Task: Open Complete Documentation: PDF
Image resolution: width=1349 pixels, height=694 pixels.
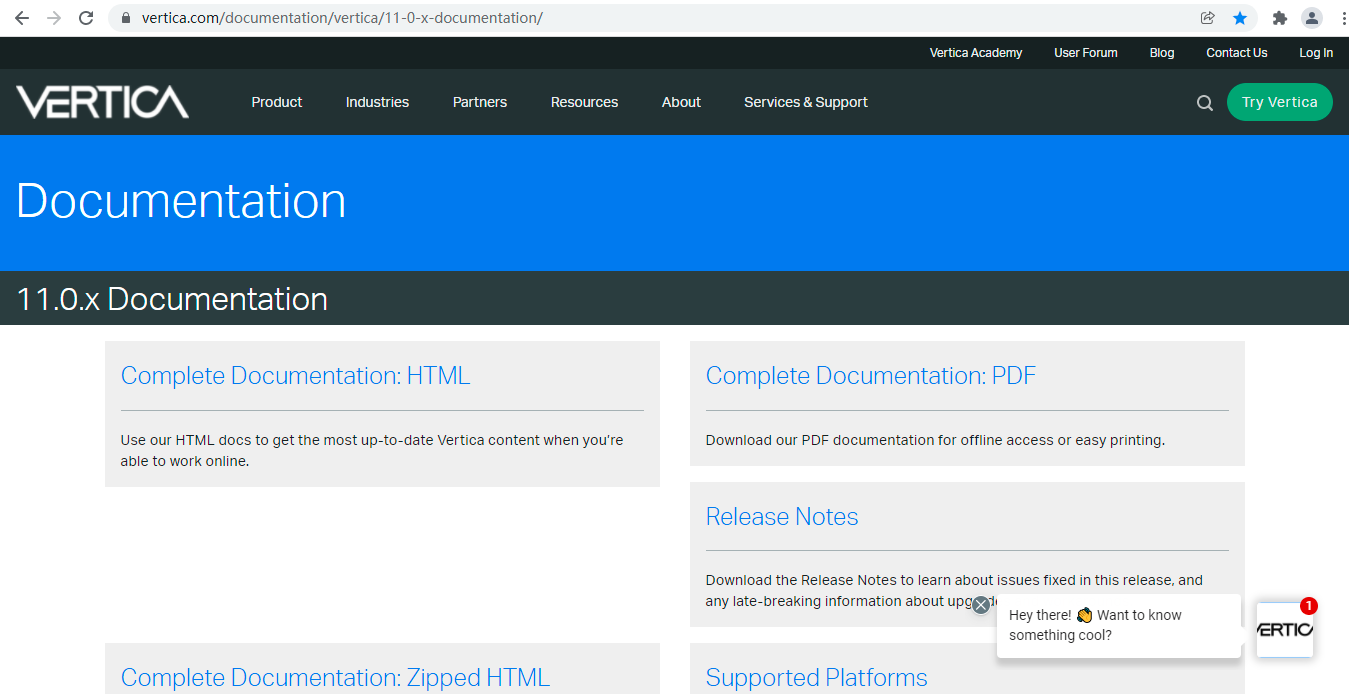Action: click(871, 376)
